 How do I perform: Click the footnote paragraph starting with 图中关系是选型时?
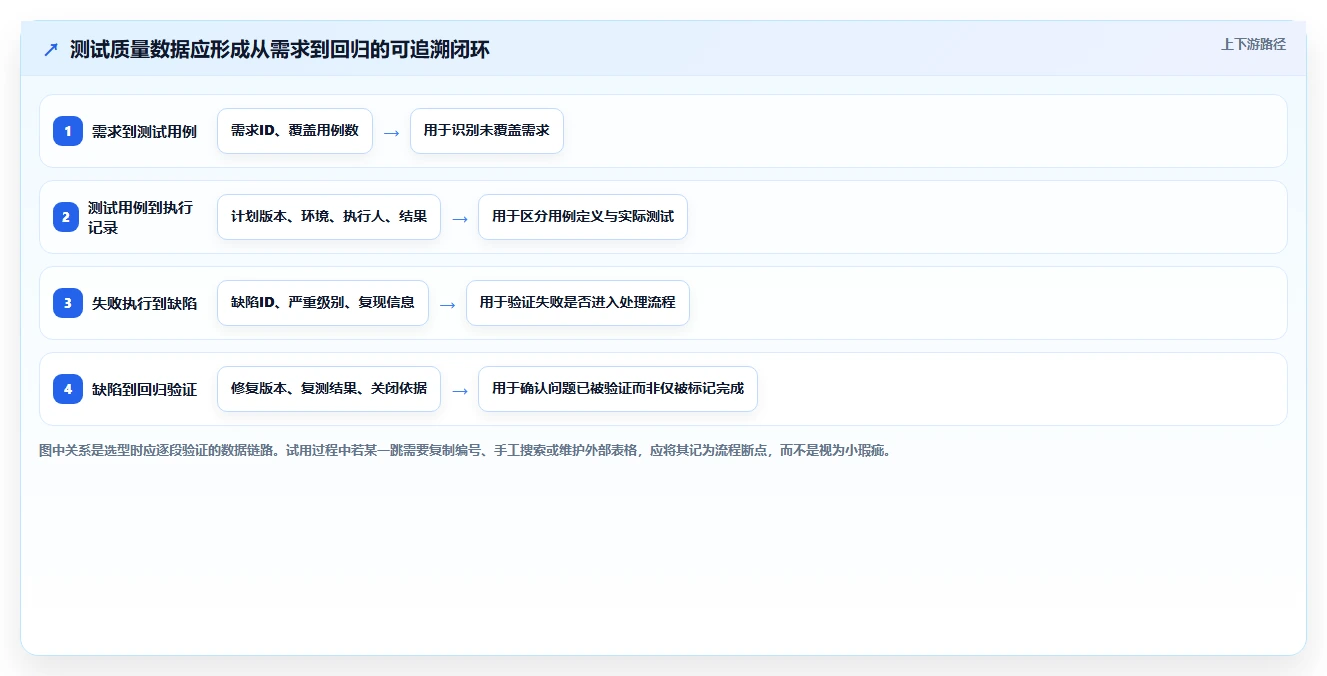(x=465, y=451)
